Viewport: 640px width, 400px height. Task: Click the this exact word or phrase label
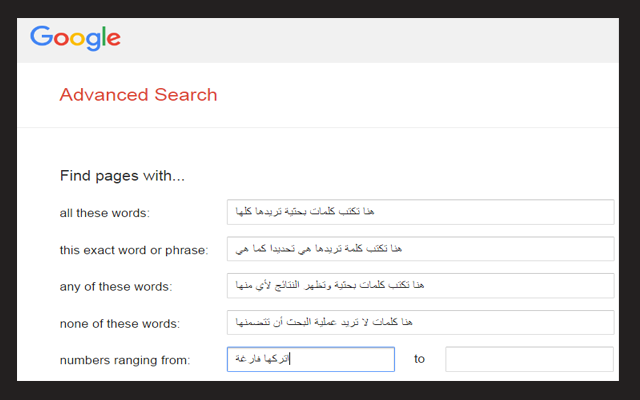click(x=133, y=250)
